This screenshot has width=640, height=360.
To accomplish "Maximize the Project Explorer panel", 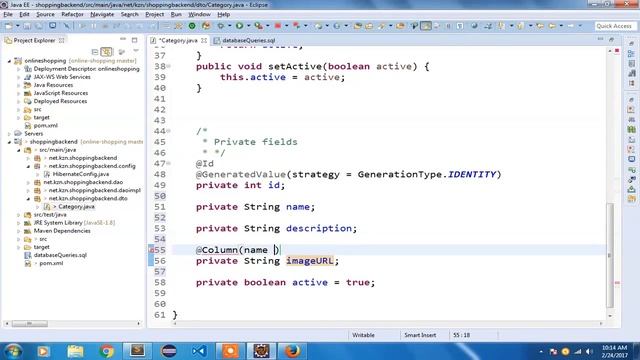I will pos(134,40).
